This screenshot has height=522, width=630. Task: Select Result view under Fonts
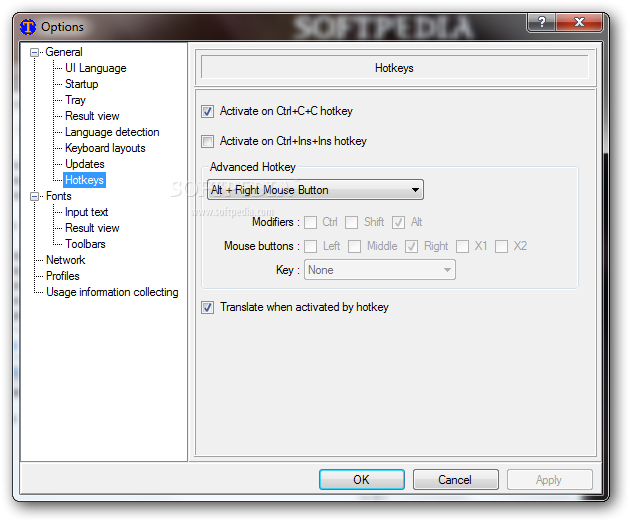(x=92, y=228)
